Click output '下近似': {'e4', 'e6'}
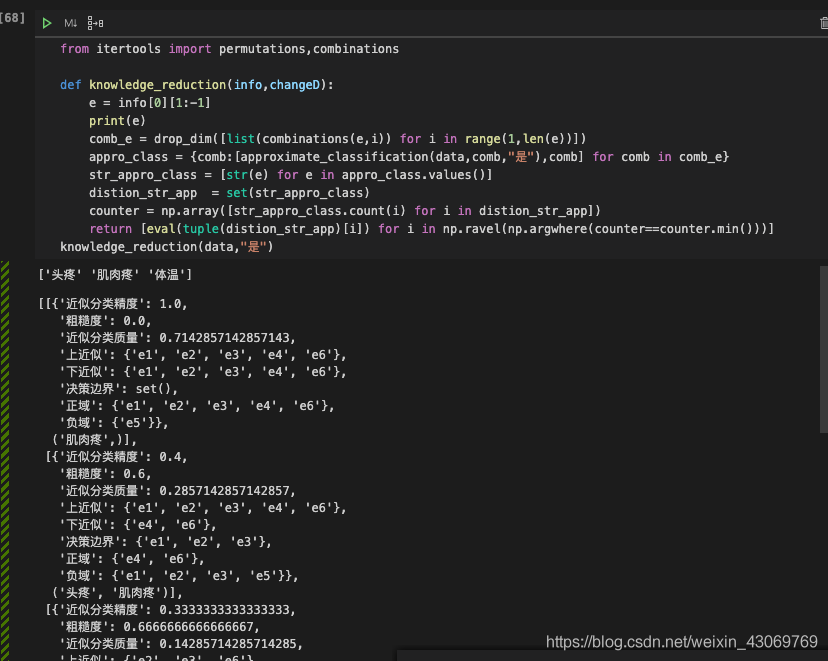Screen dimensions: 828x661 coord(138,525)
